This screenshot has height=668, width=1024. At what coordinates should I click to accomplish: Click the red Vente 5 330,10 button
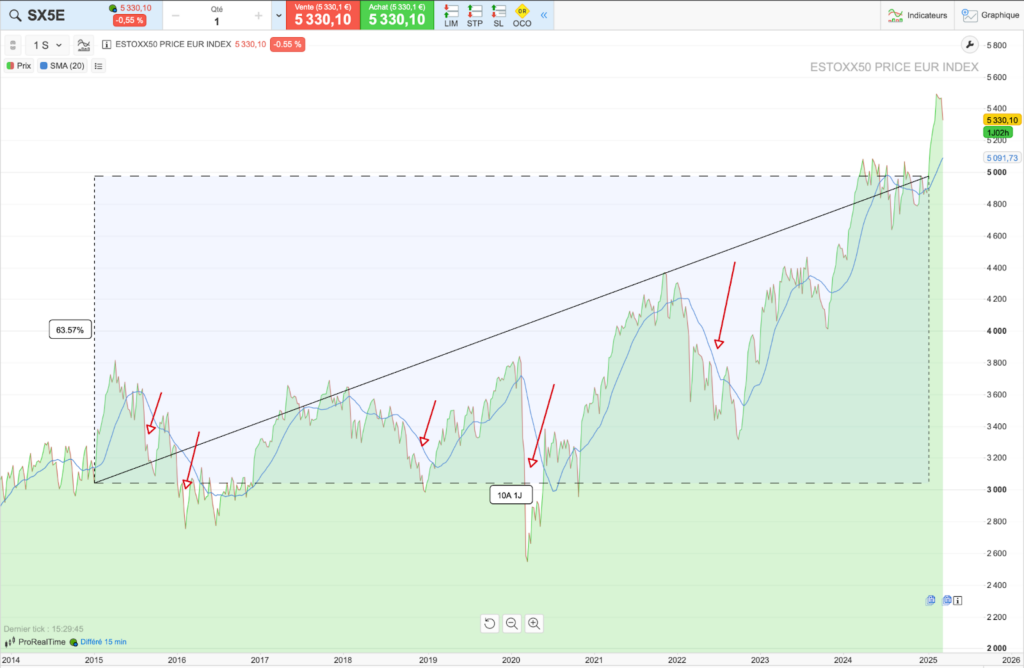pos(323,15)
